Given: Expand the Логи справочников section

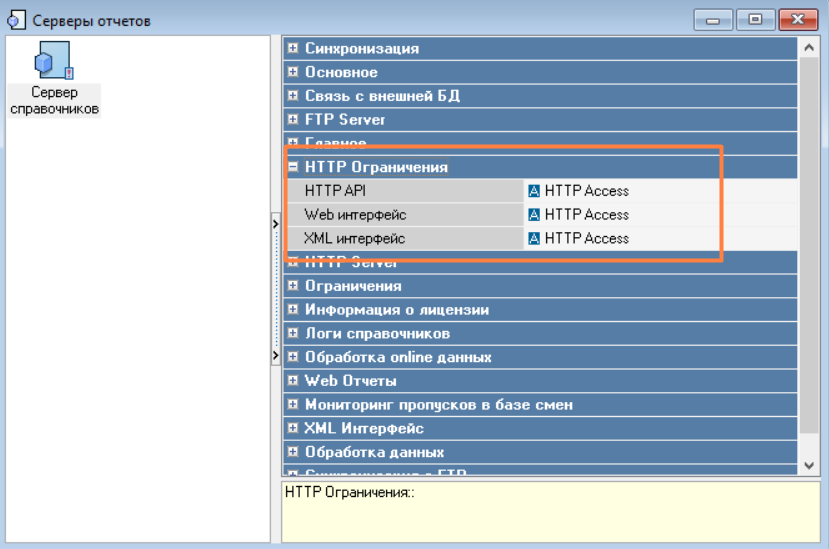Looking at the screenshot, I should coord(293,334).
